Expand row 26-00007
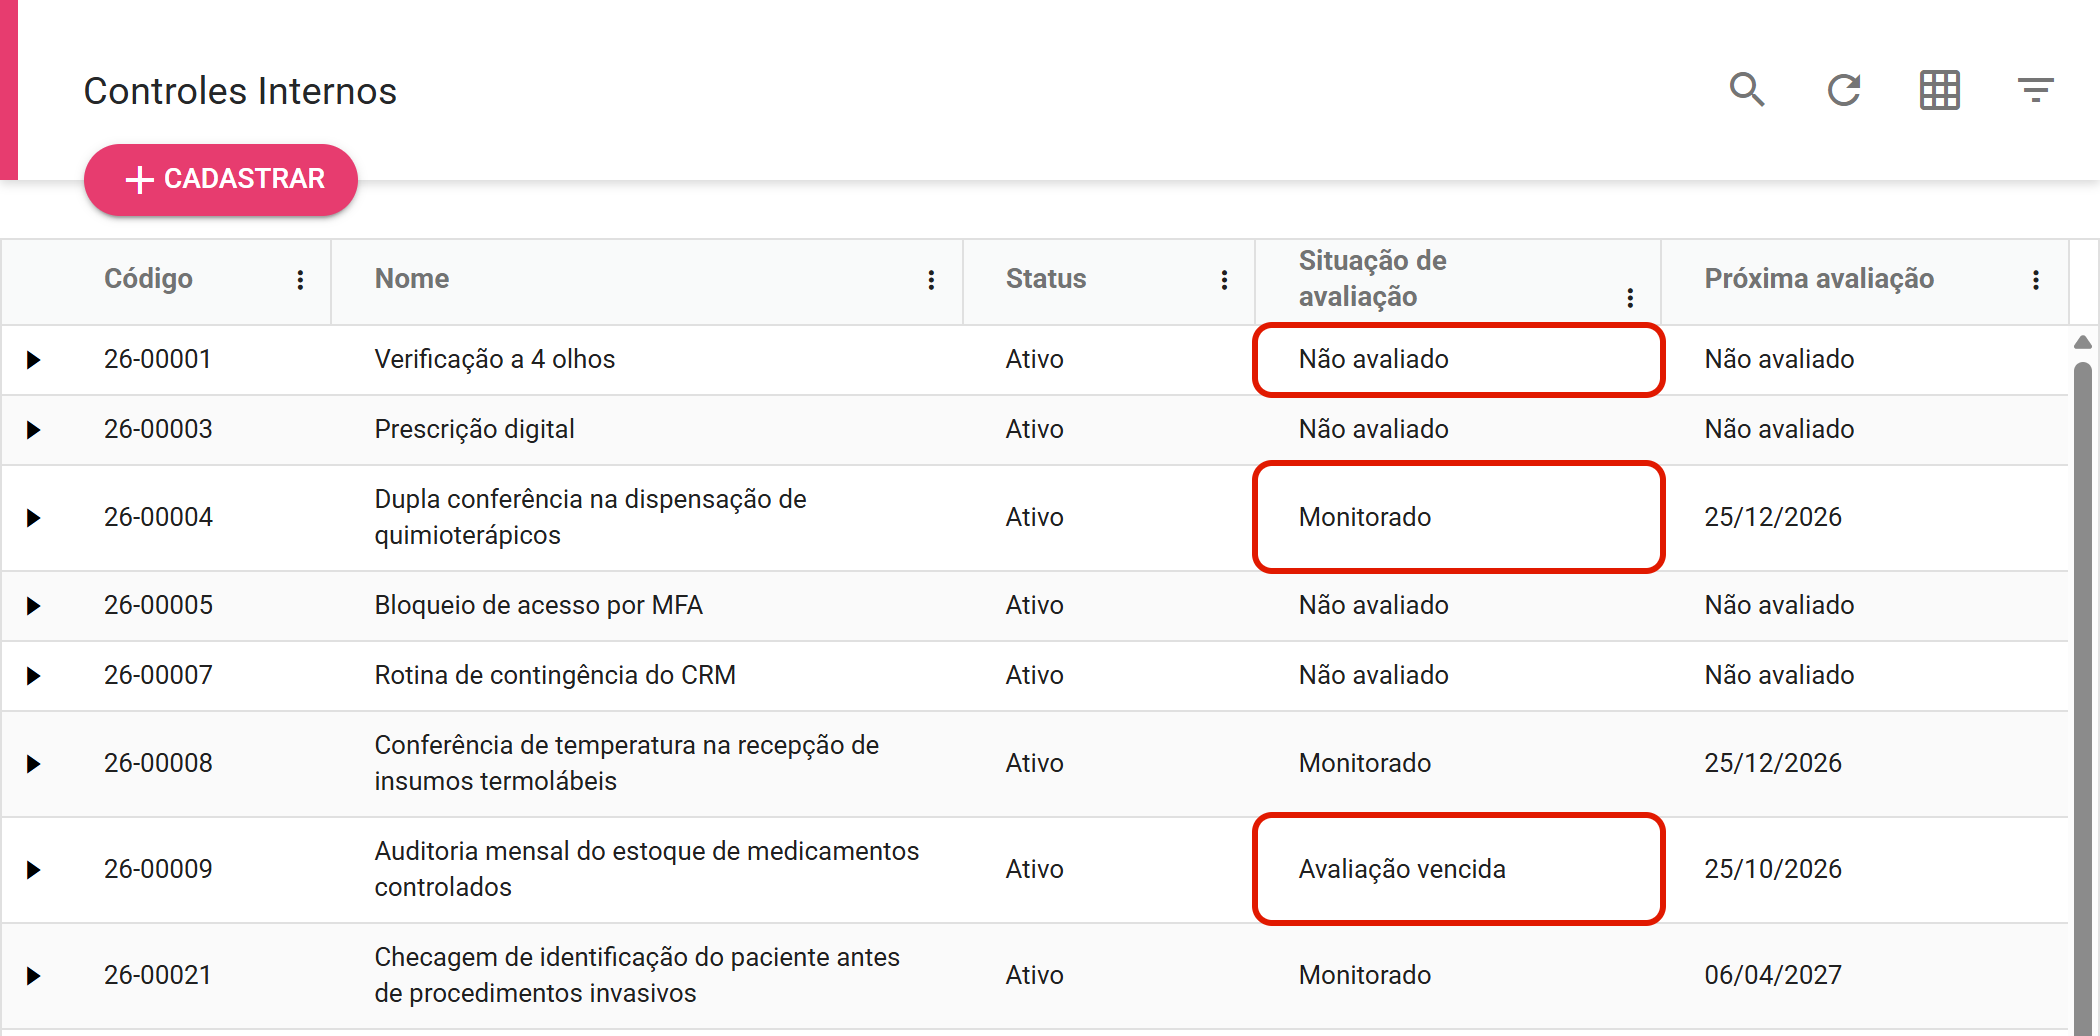The image size is (2100, 1036). (33, 676)
